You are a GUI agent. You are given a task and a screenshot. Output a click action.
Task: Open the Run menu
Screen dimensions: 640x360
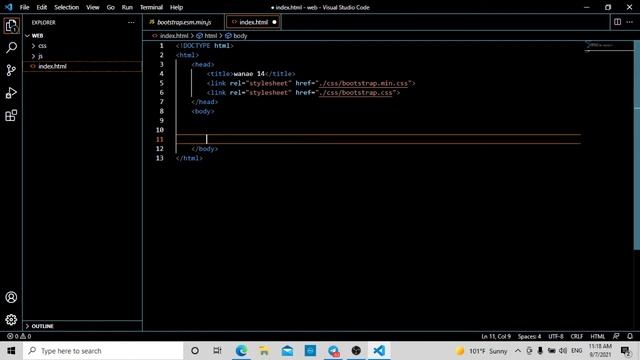pyautogui.click(x=127, y=7)
